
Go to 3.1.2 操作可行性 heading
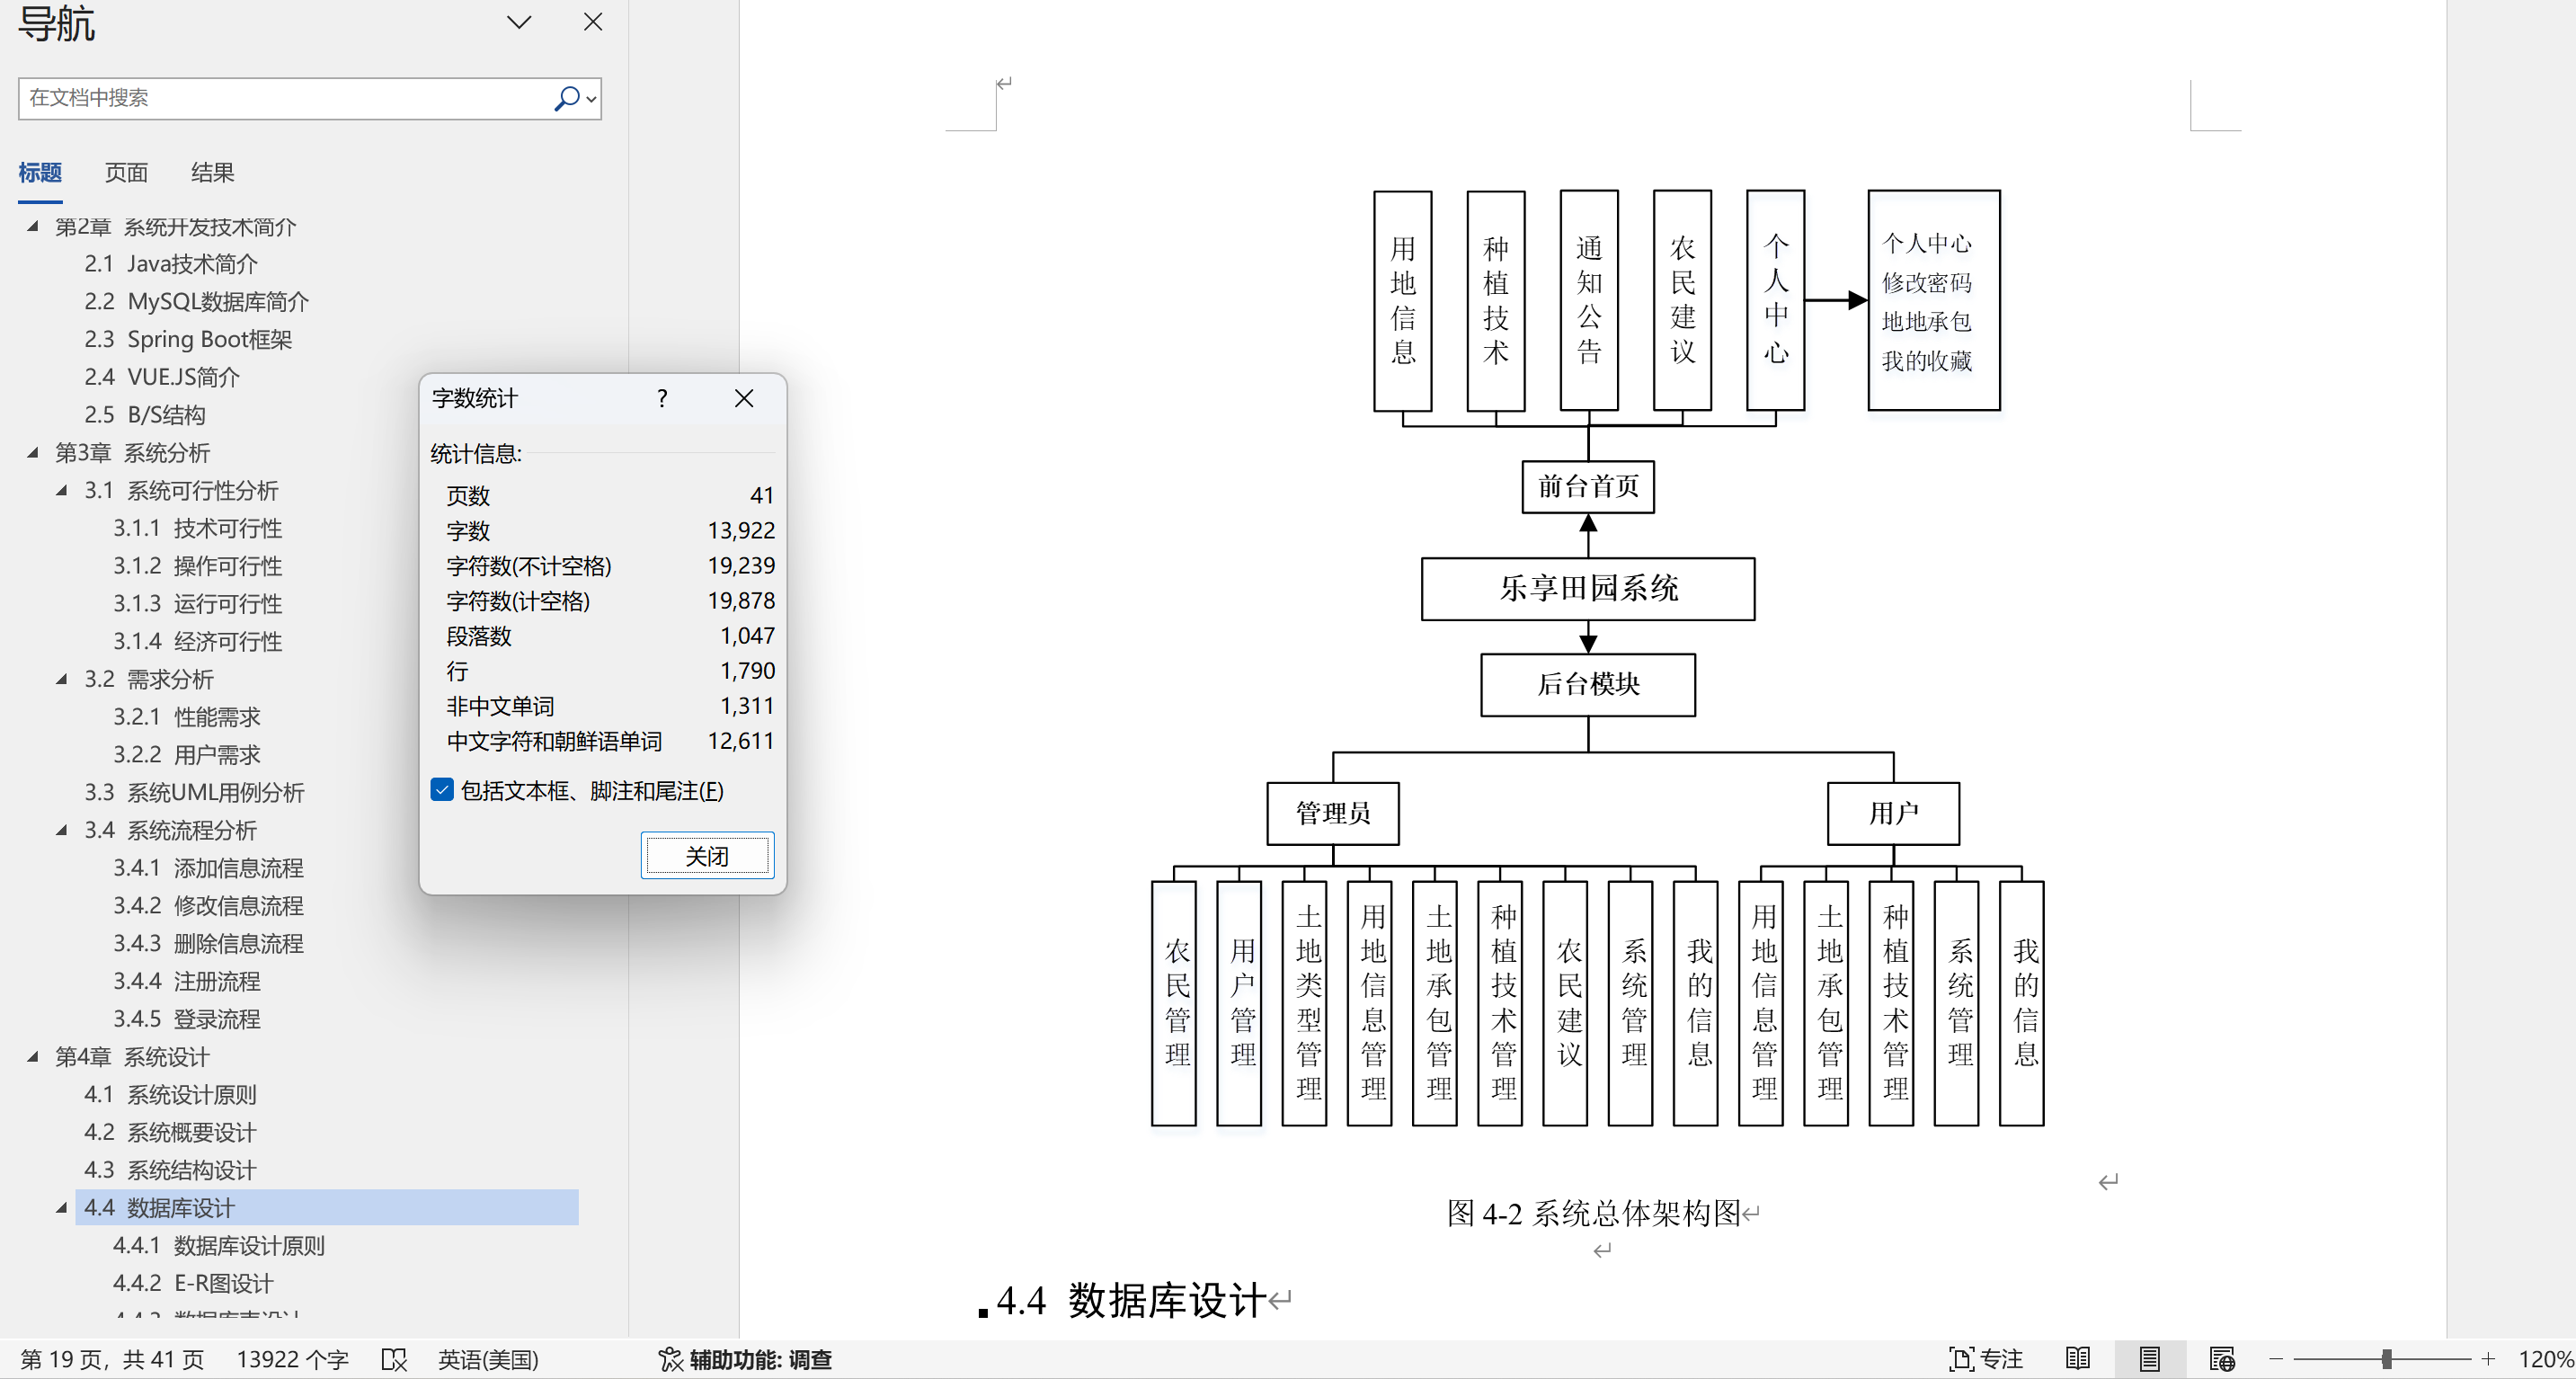[x=198, y=566]
